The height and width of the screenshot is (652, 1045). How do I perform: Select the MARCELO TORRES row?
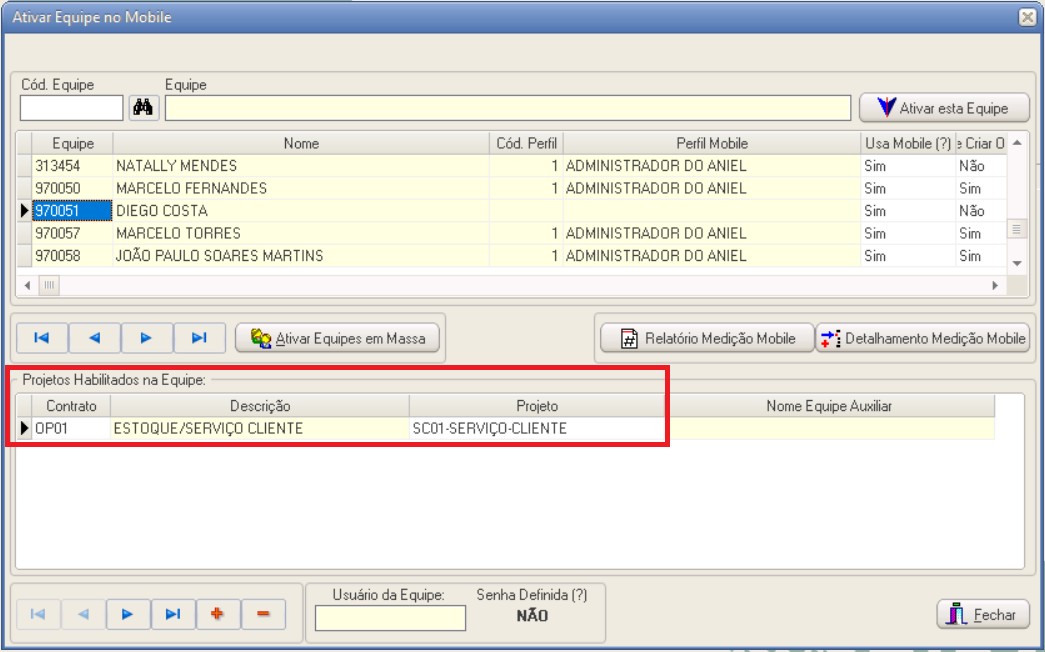tap(178, 233)
